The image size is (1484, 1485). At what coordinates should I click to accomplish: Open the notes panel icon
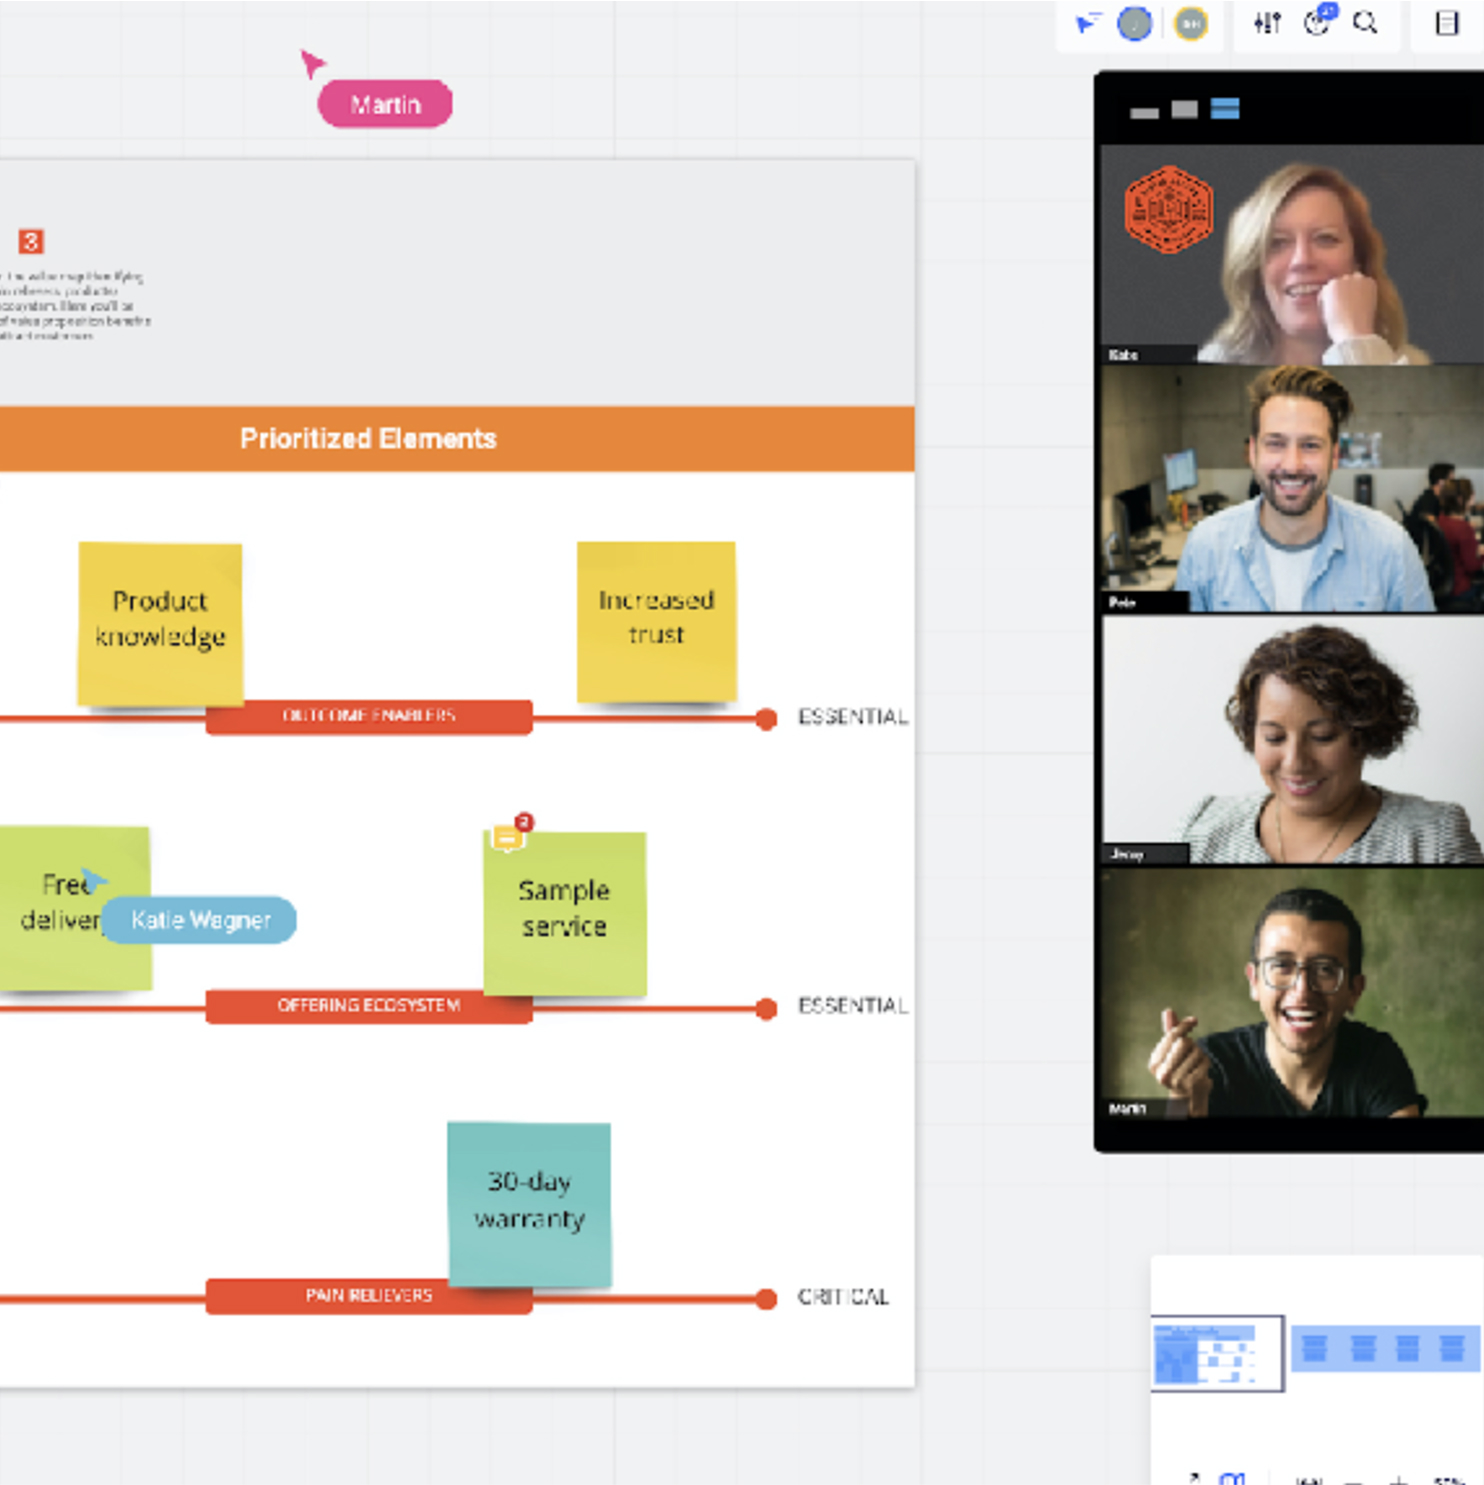click(1446, 22)
